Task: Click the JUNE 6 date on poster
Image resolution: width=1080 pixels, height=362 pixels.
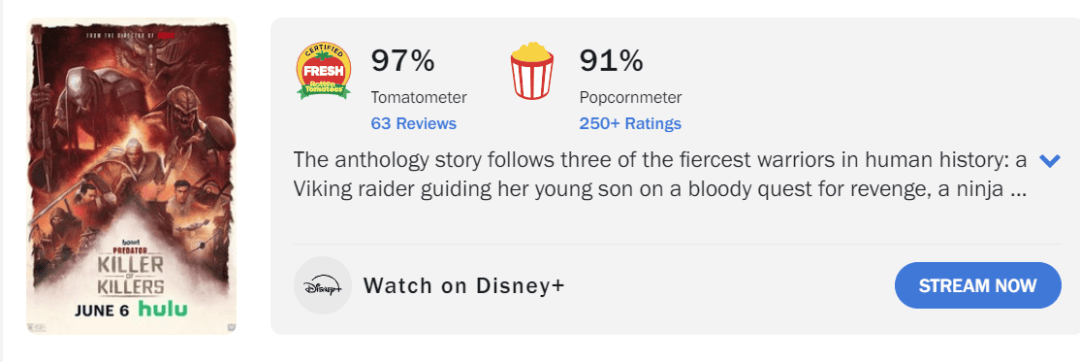Action: click(x=102, y=310)
